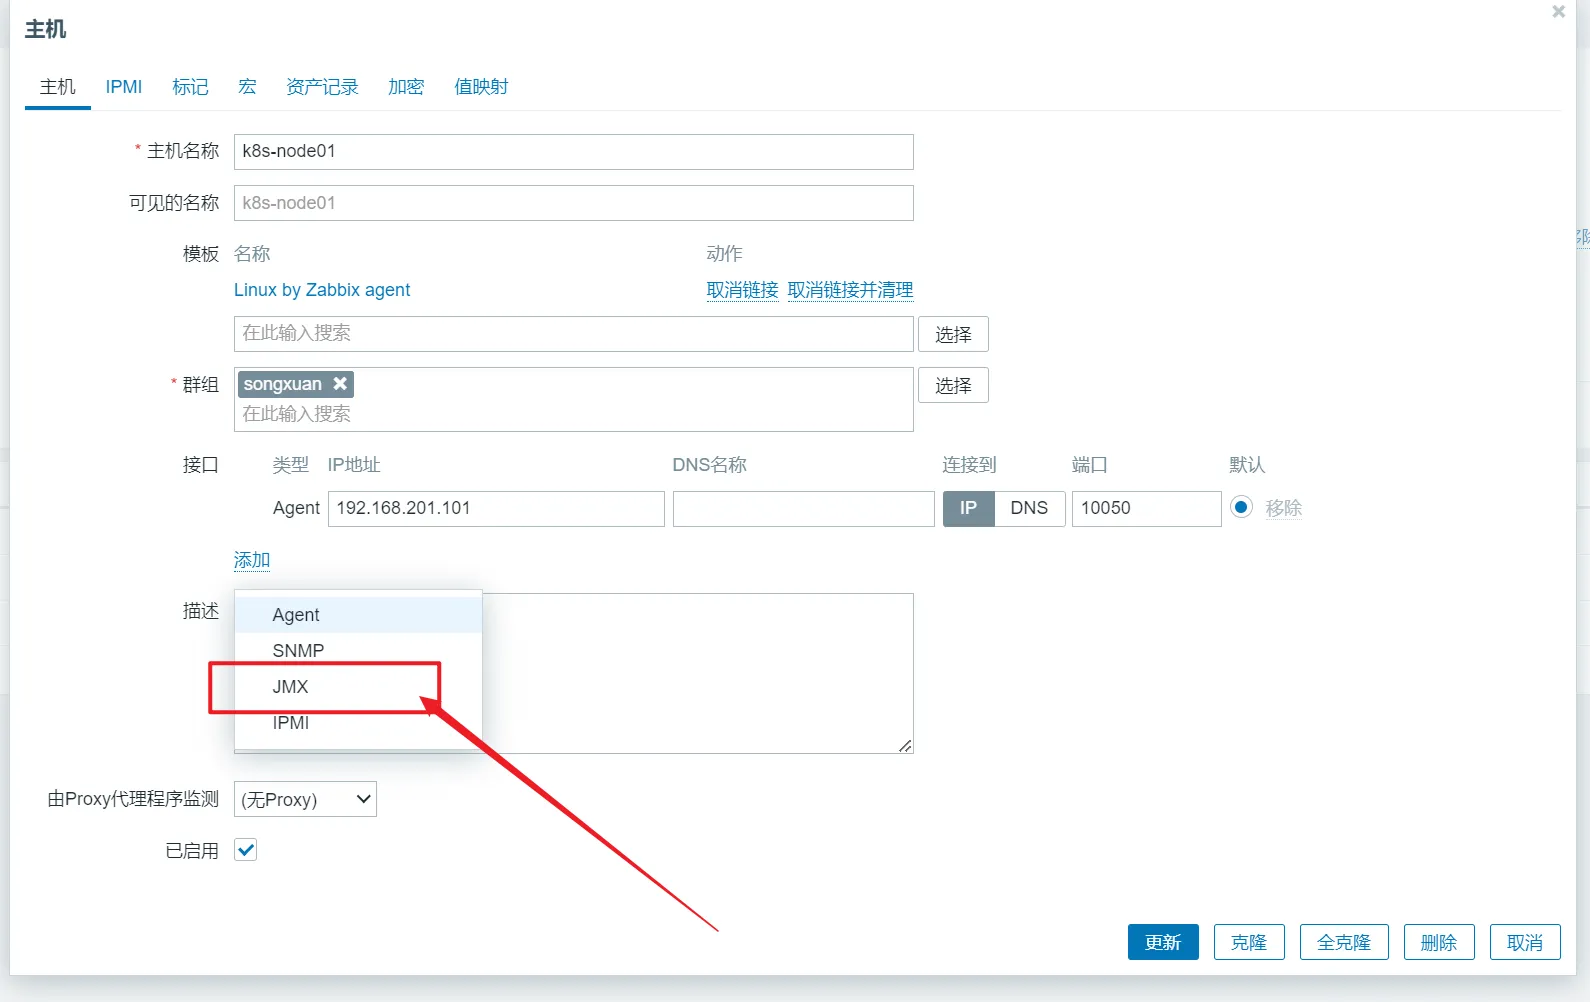The width and height of the screenshot is (1590, 1002).
Task: Remove the songxuan group tag
Action: 340,384
